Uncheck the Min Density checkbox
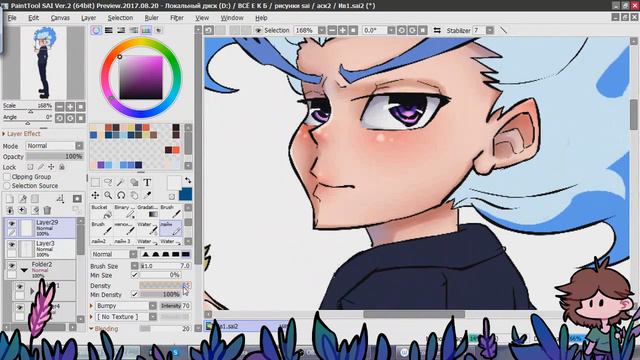 point(134,294)
